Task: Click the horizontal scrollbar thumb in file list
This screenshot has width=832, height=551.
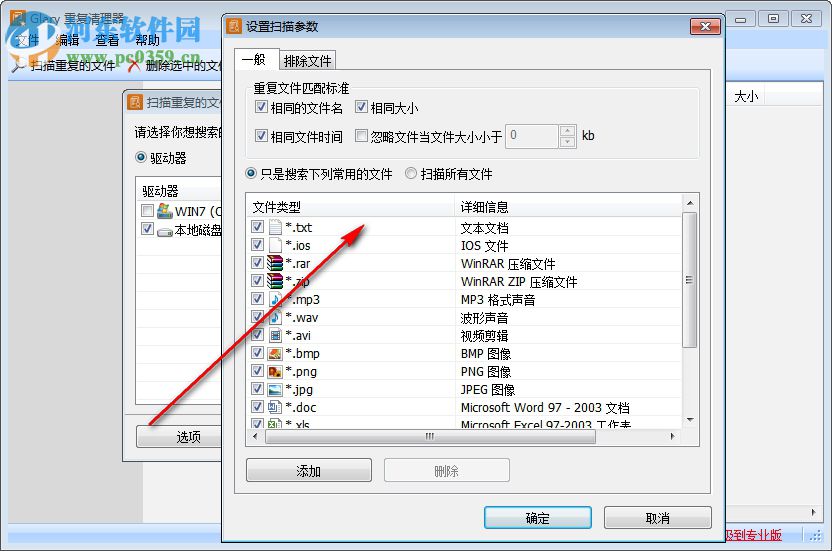Action: pos(430,436)
